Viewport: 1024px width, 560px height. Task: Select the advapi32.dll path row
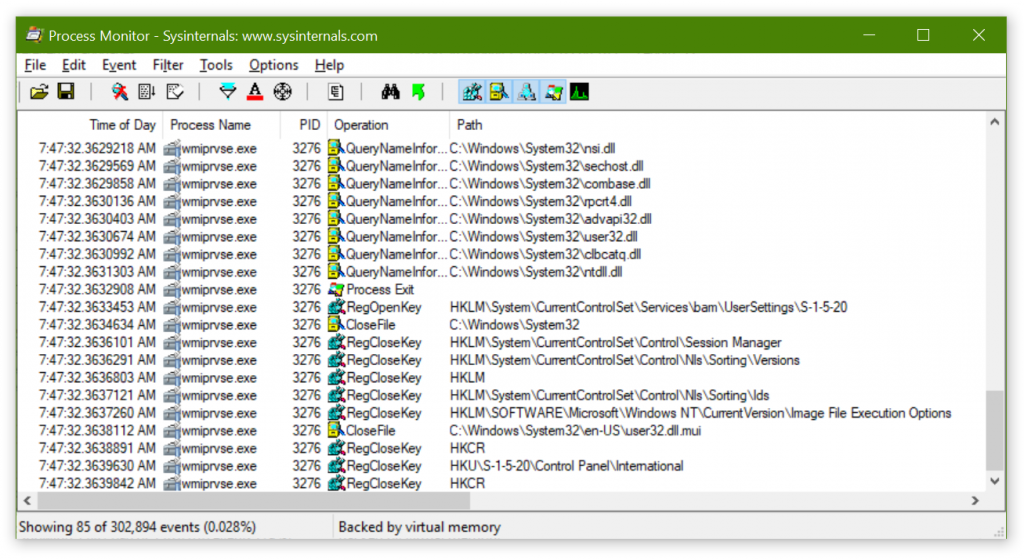(501, 219)
